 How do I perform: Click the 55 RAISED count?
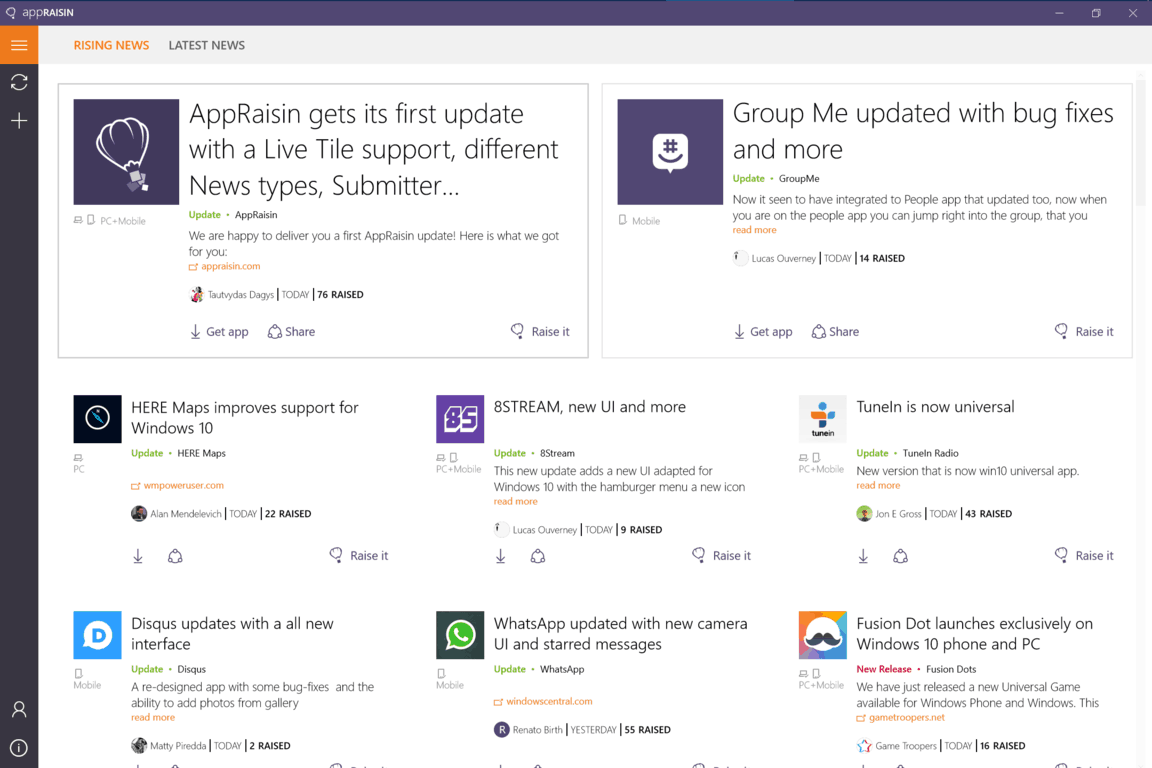tap(647, 730)
